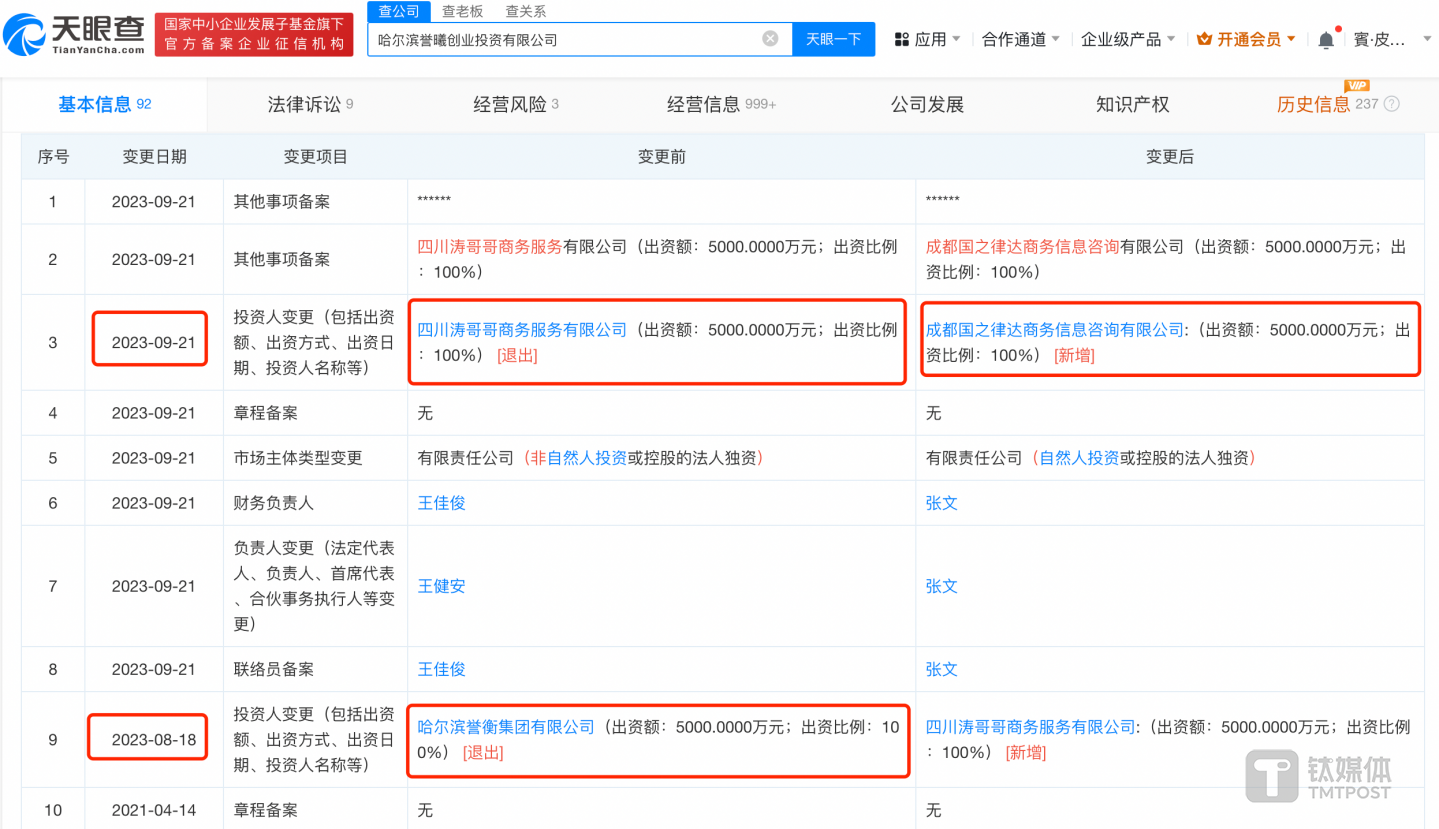Open the 知识产权 section
This screenshot has width=1439, height=829.
[1132, 103]
